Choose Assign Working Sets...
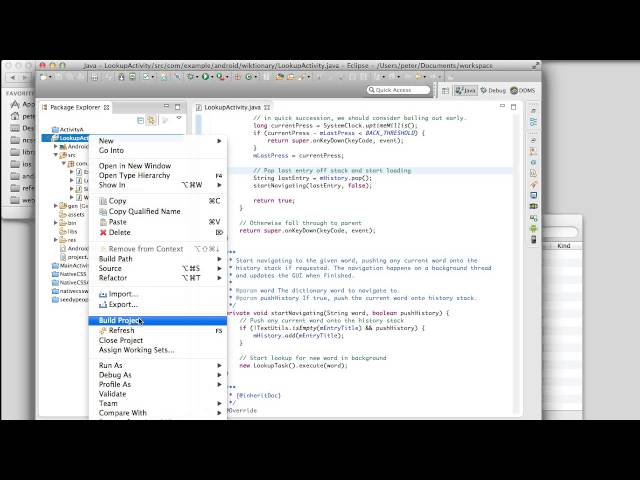Screen dimensions: 640x480 pos(158,350)
